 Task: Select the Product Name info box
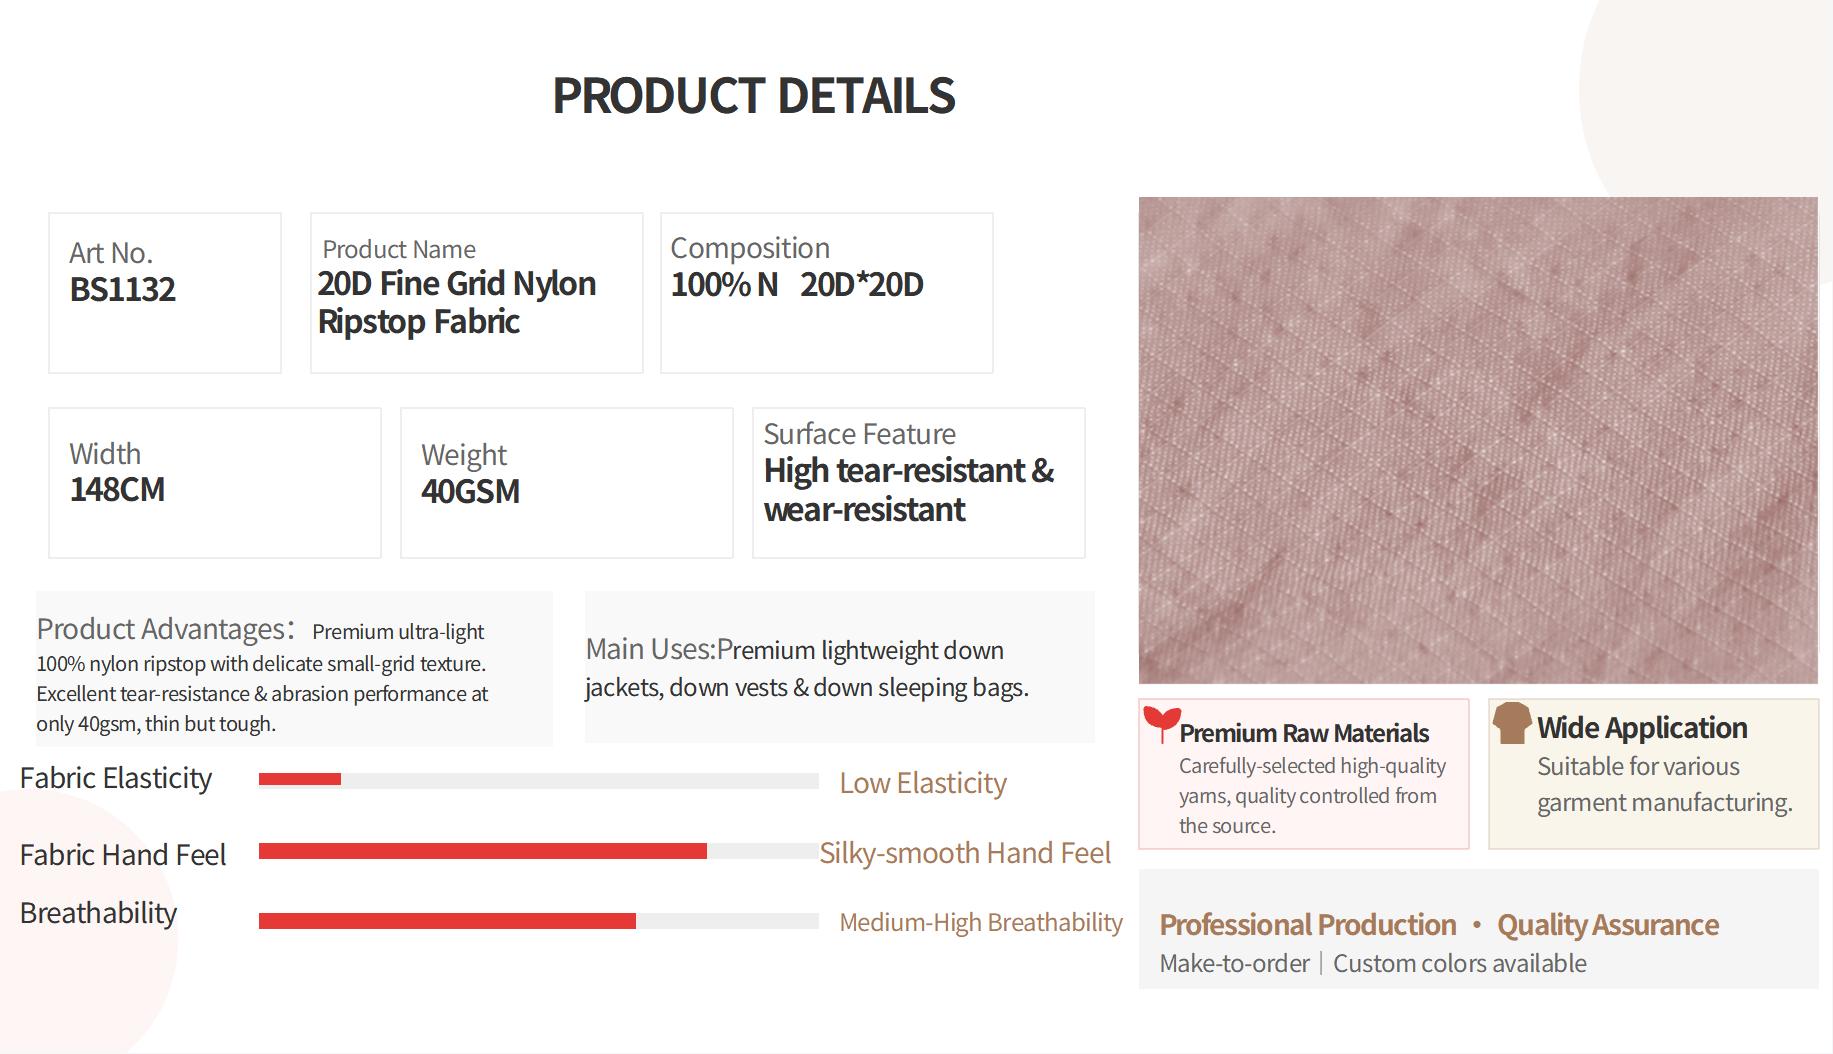point(477,293)
